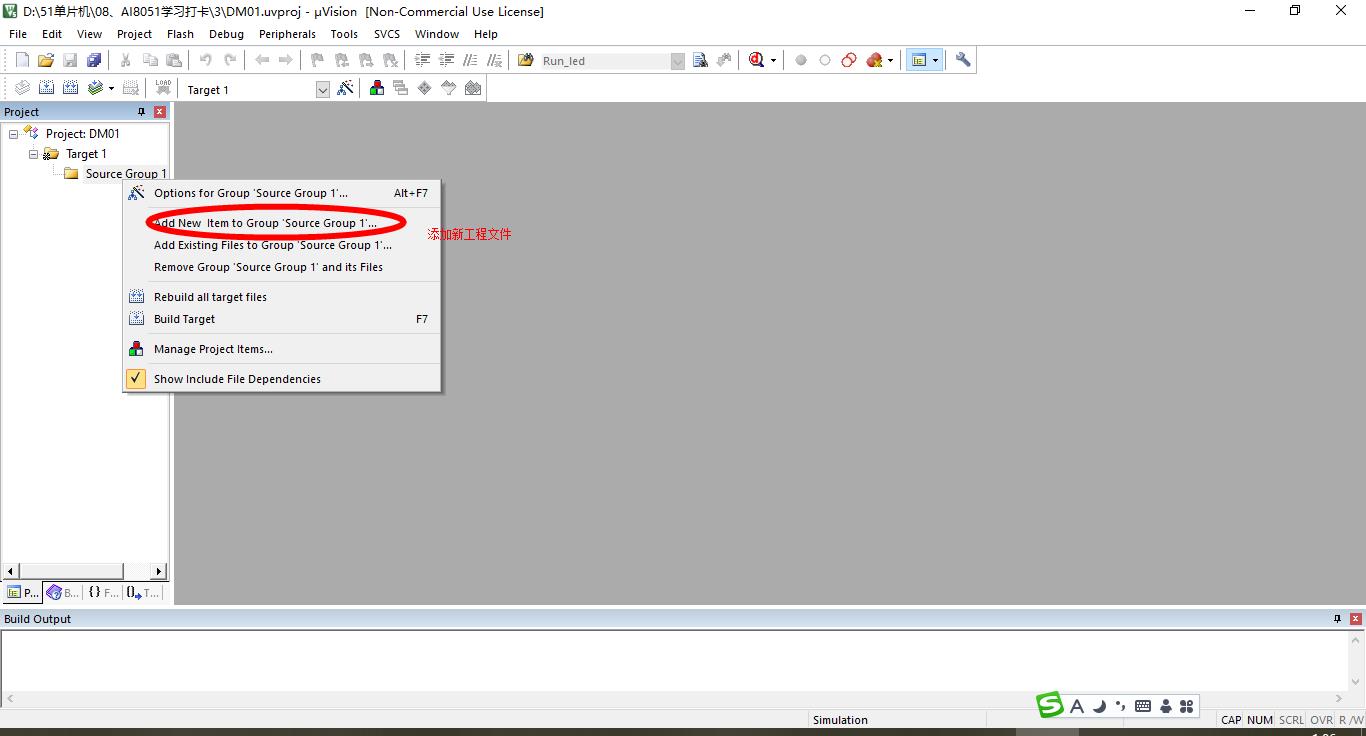Collapse the Target 1 tree node

point(33,154)
